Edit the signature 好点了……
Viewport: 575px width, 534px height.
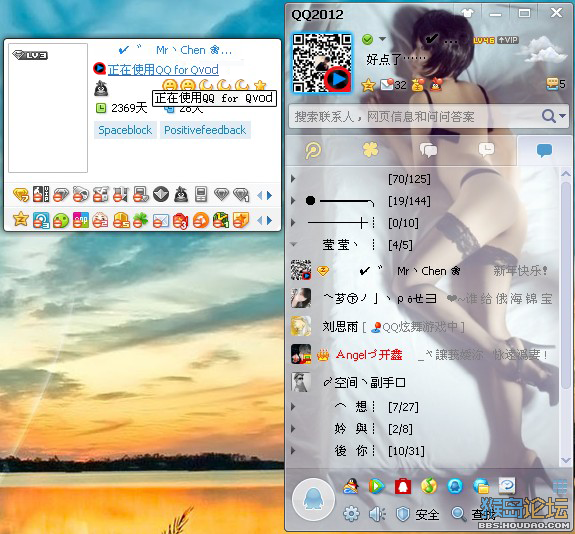coord(396,59)
